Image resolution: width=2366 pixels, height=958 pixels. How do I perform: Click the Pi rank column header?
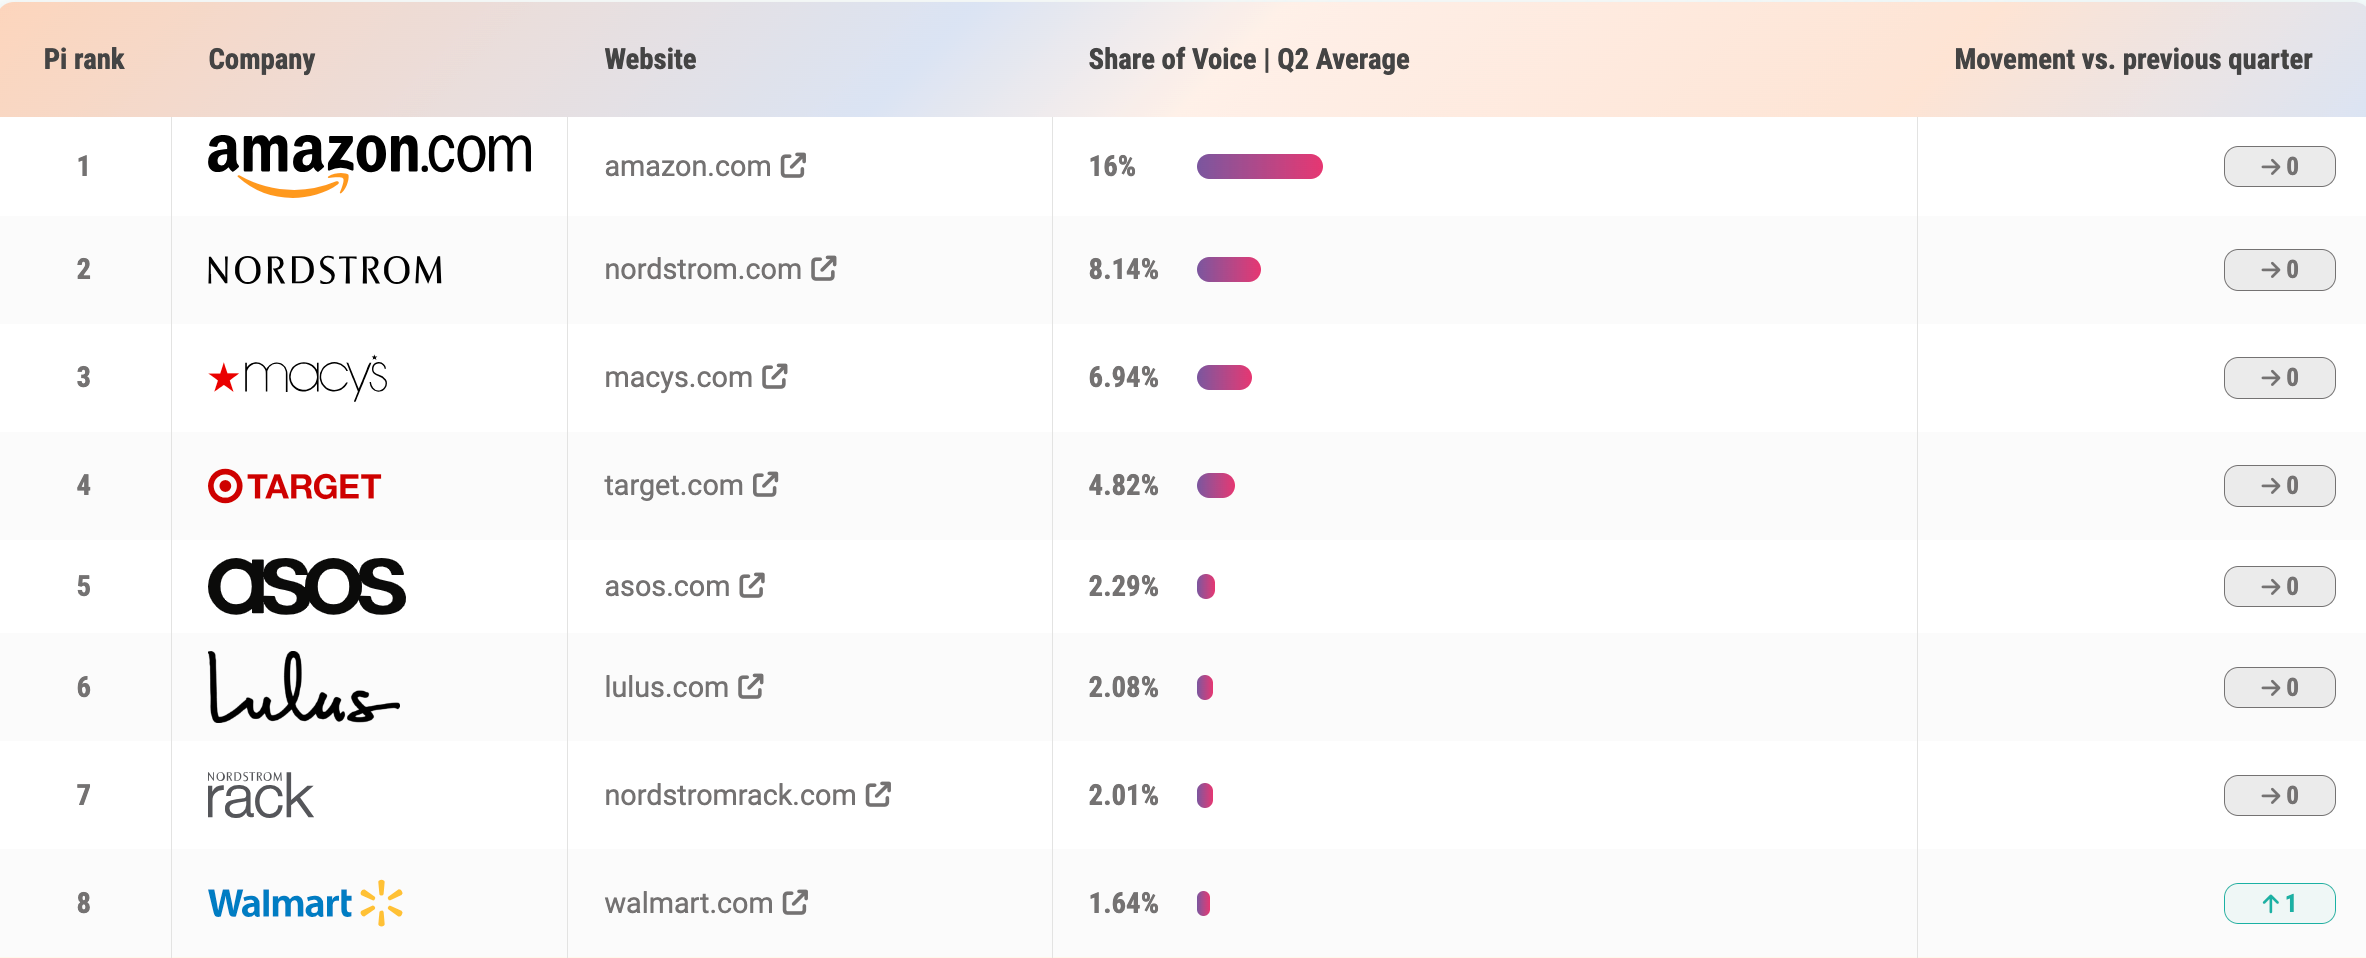coord(84,59)
